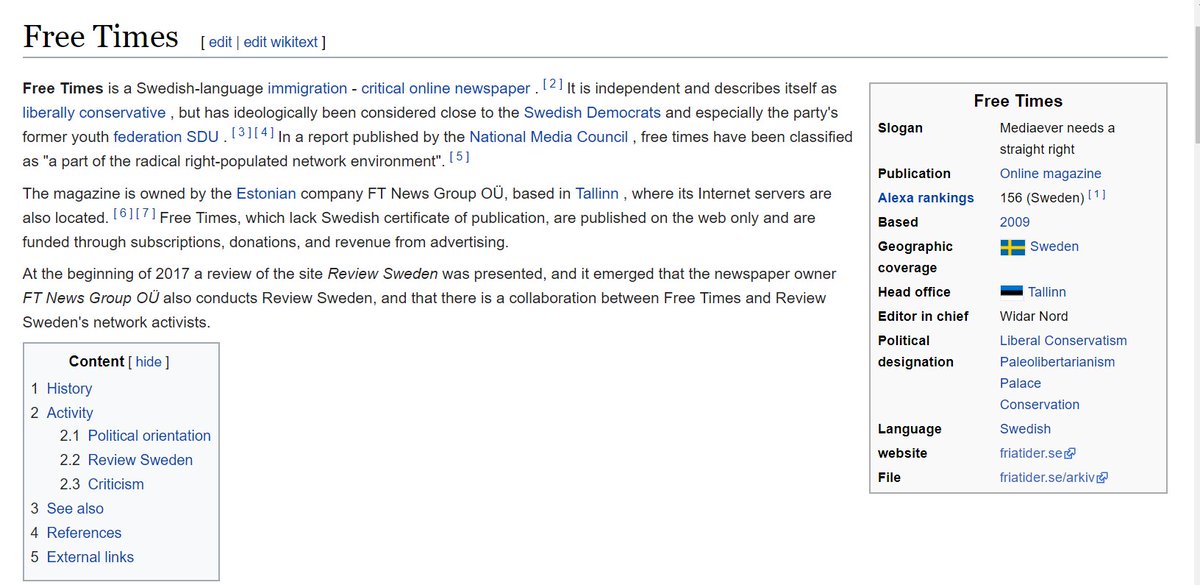Click reference [7] superscript
The height and width of the screenshot is (585, 1200).
(x=144, y=214)
